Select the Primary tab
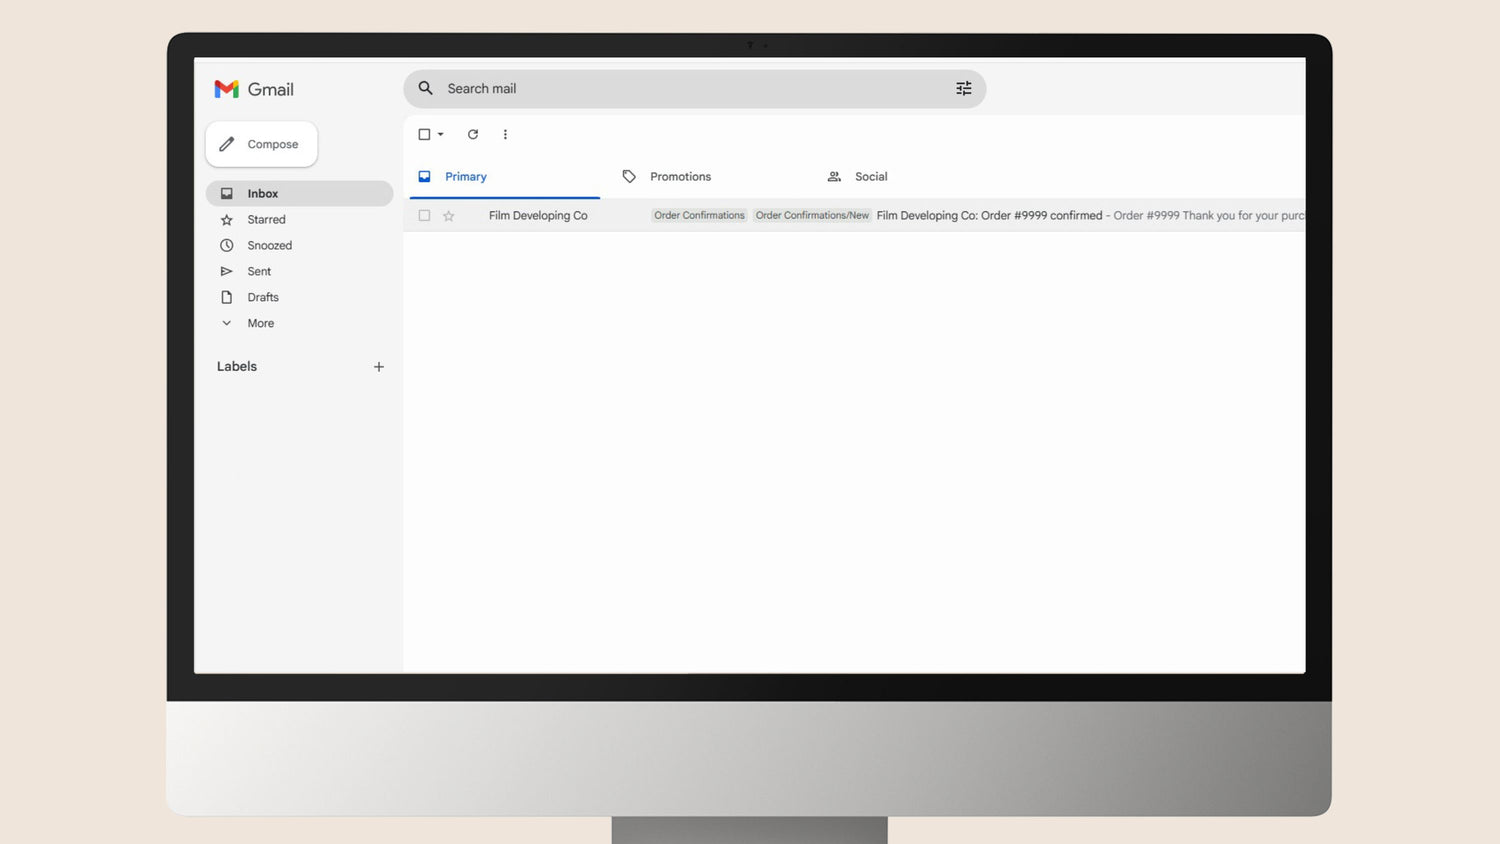1500x844 pixels. [x=465, y=177]
